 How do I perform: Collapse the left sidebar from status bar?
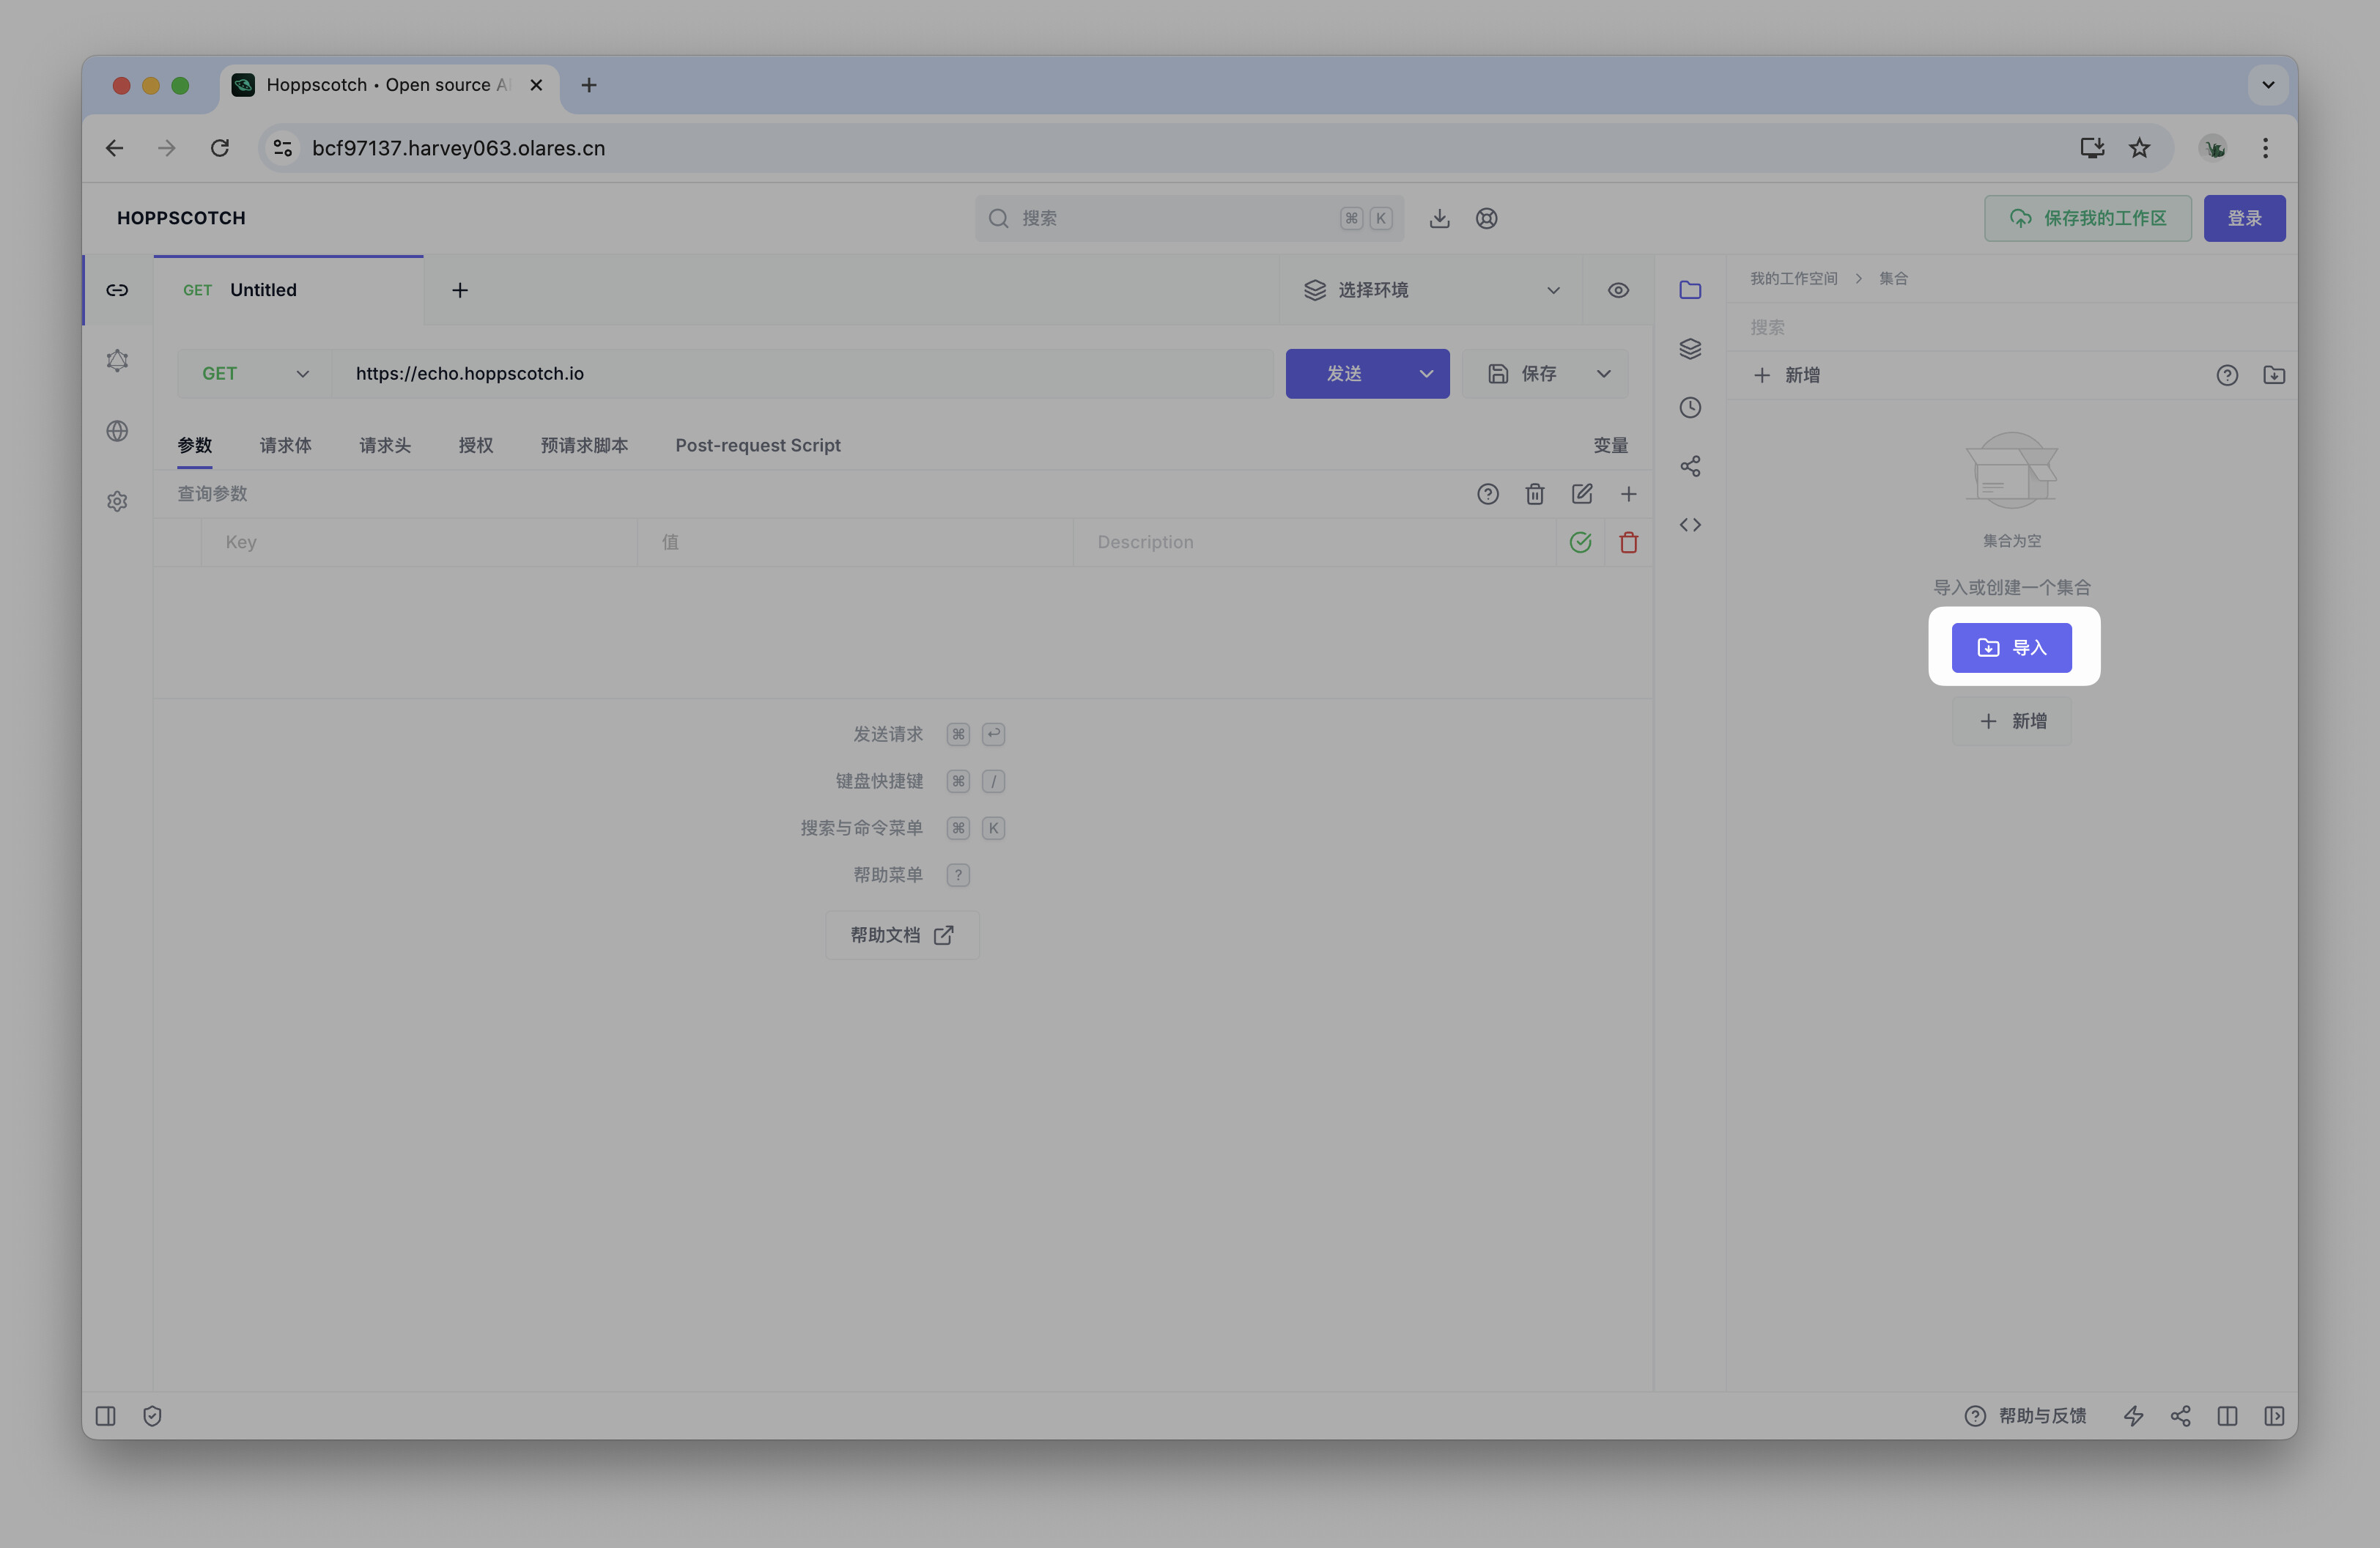point(106,1416)
